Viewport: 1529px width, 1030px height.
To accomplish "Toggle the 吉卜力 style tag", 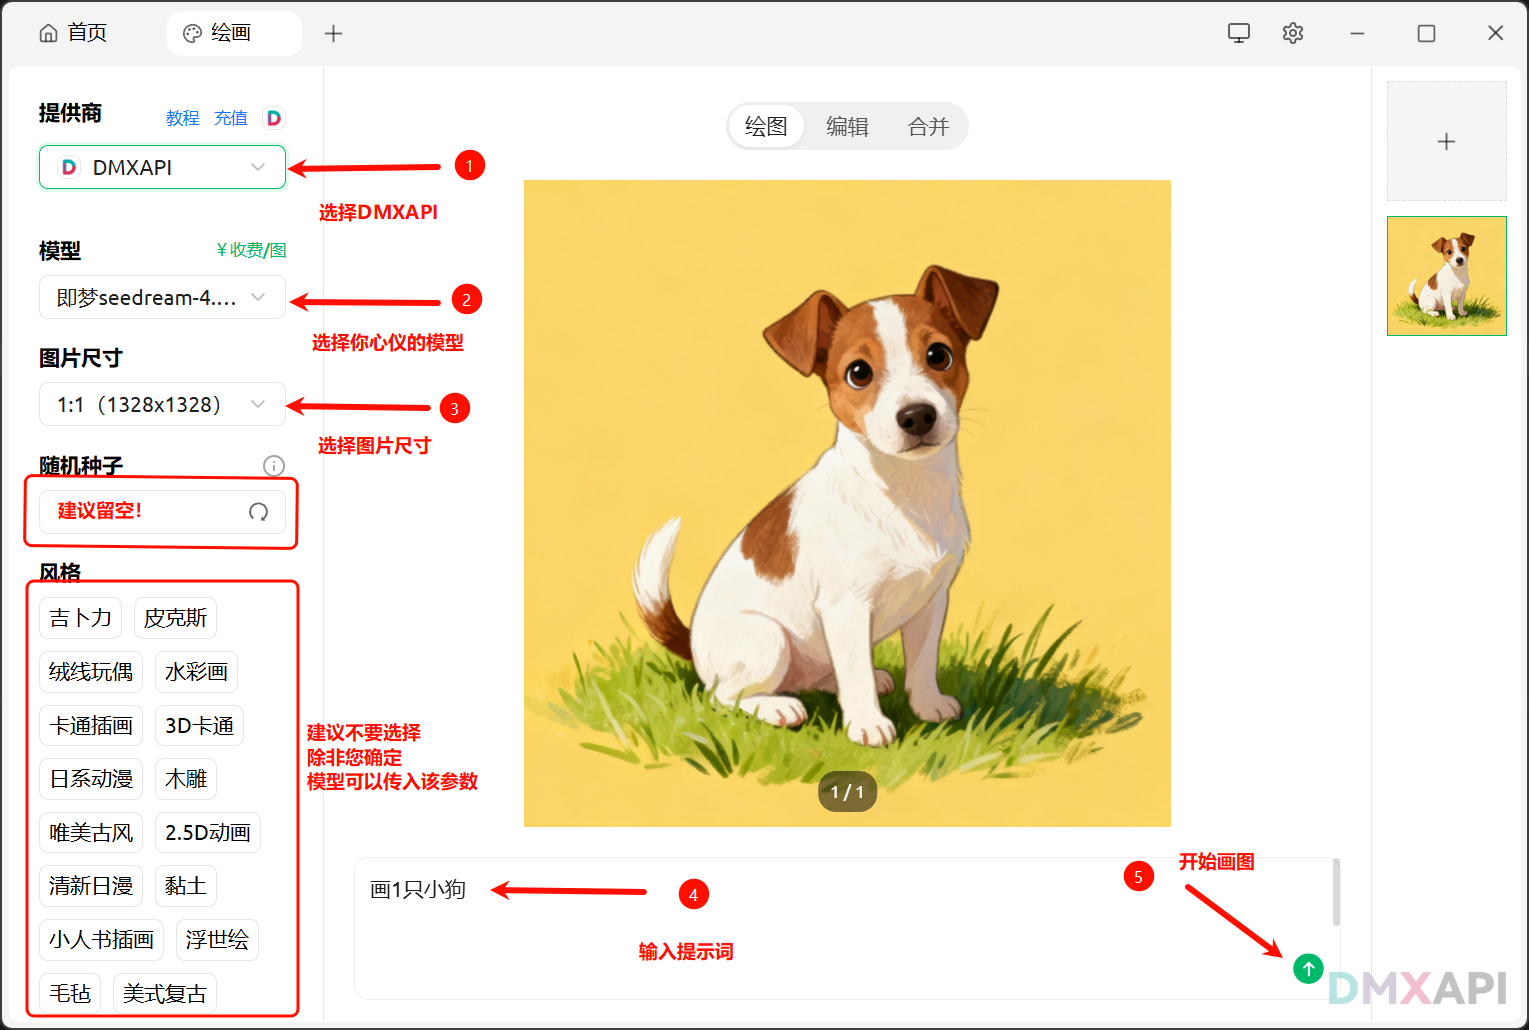I will point(81,618).
